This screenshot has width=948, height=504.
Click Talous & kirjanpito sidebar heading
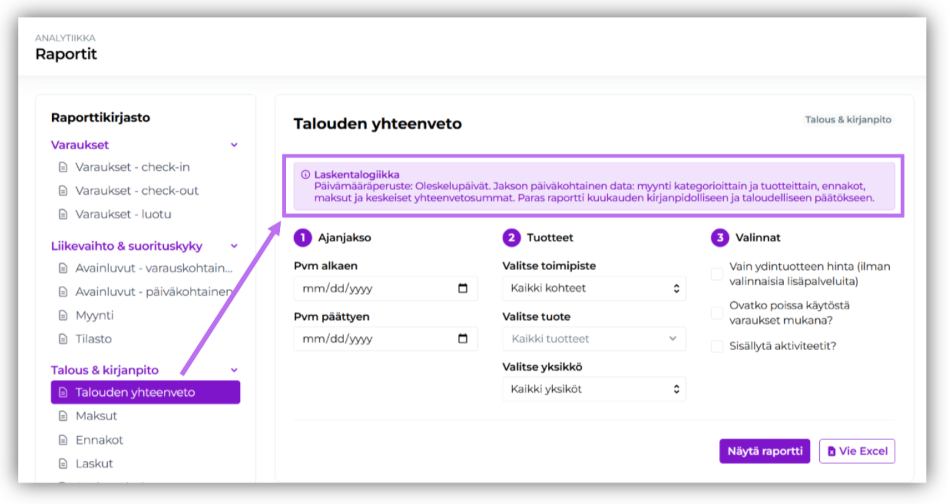pos(105,370)
